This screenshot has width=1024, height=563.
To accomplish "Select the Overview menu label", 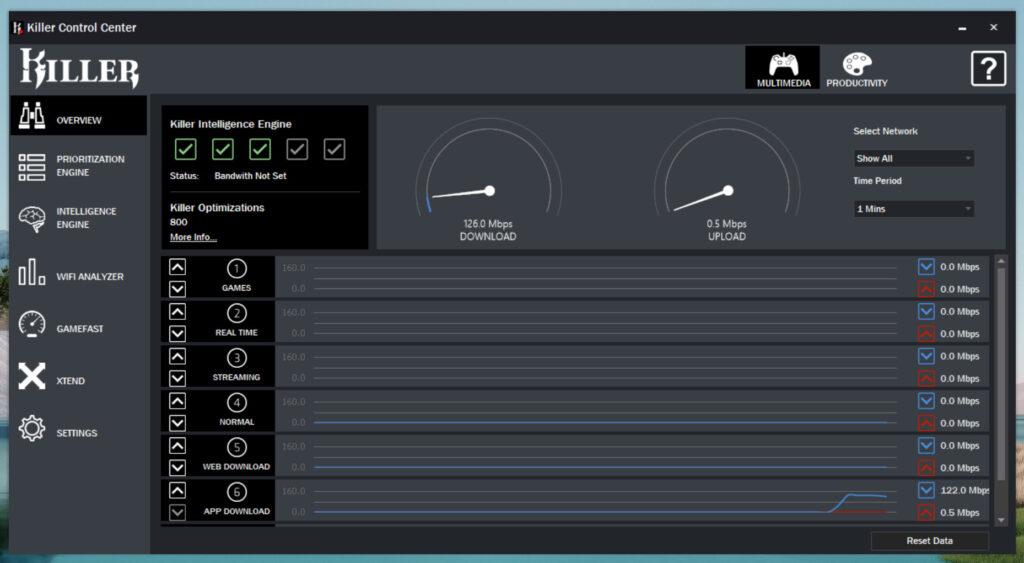I will (79, 120).
